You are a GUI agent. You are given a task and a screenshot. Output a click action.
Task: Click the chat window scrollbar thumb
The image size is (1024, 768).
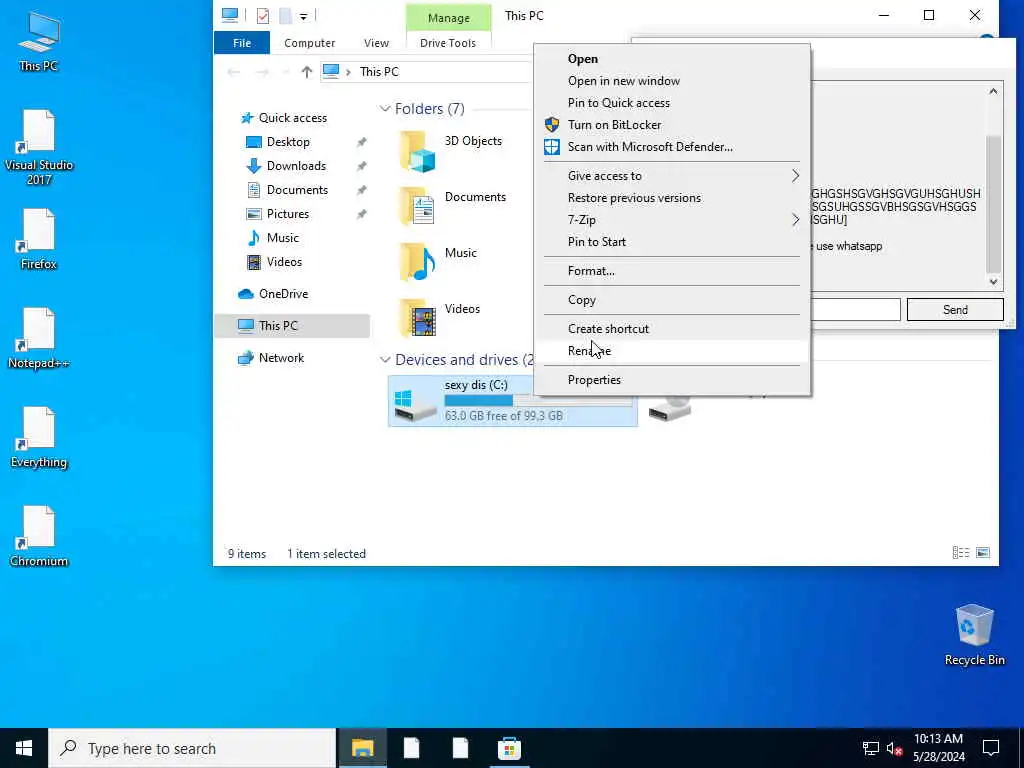point(993,204)
